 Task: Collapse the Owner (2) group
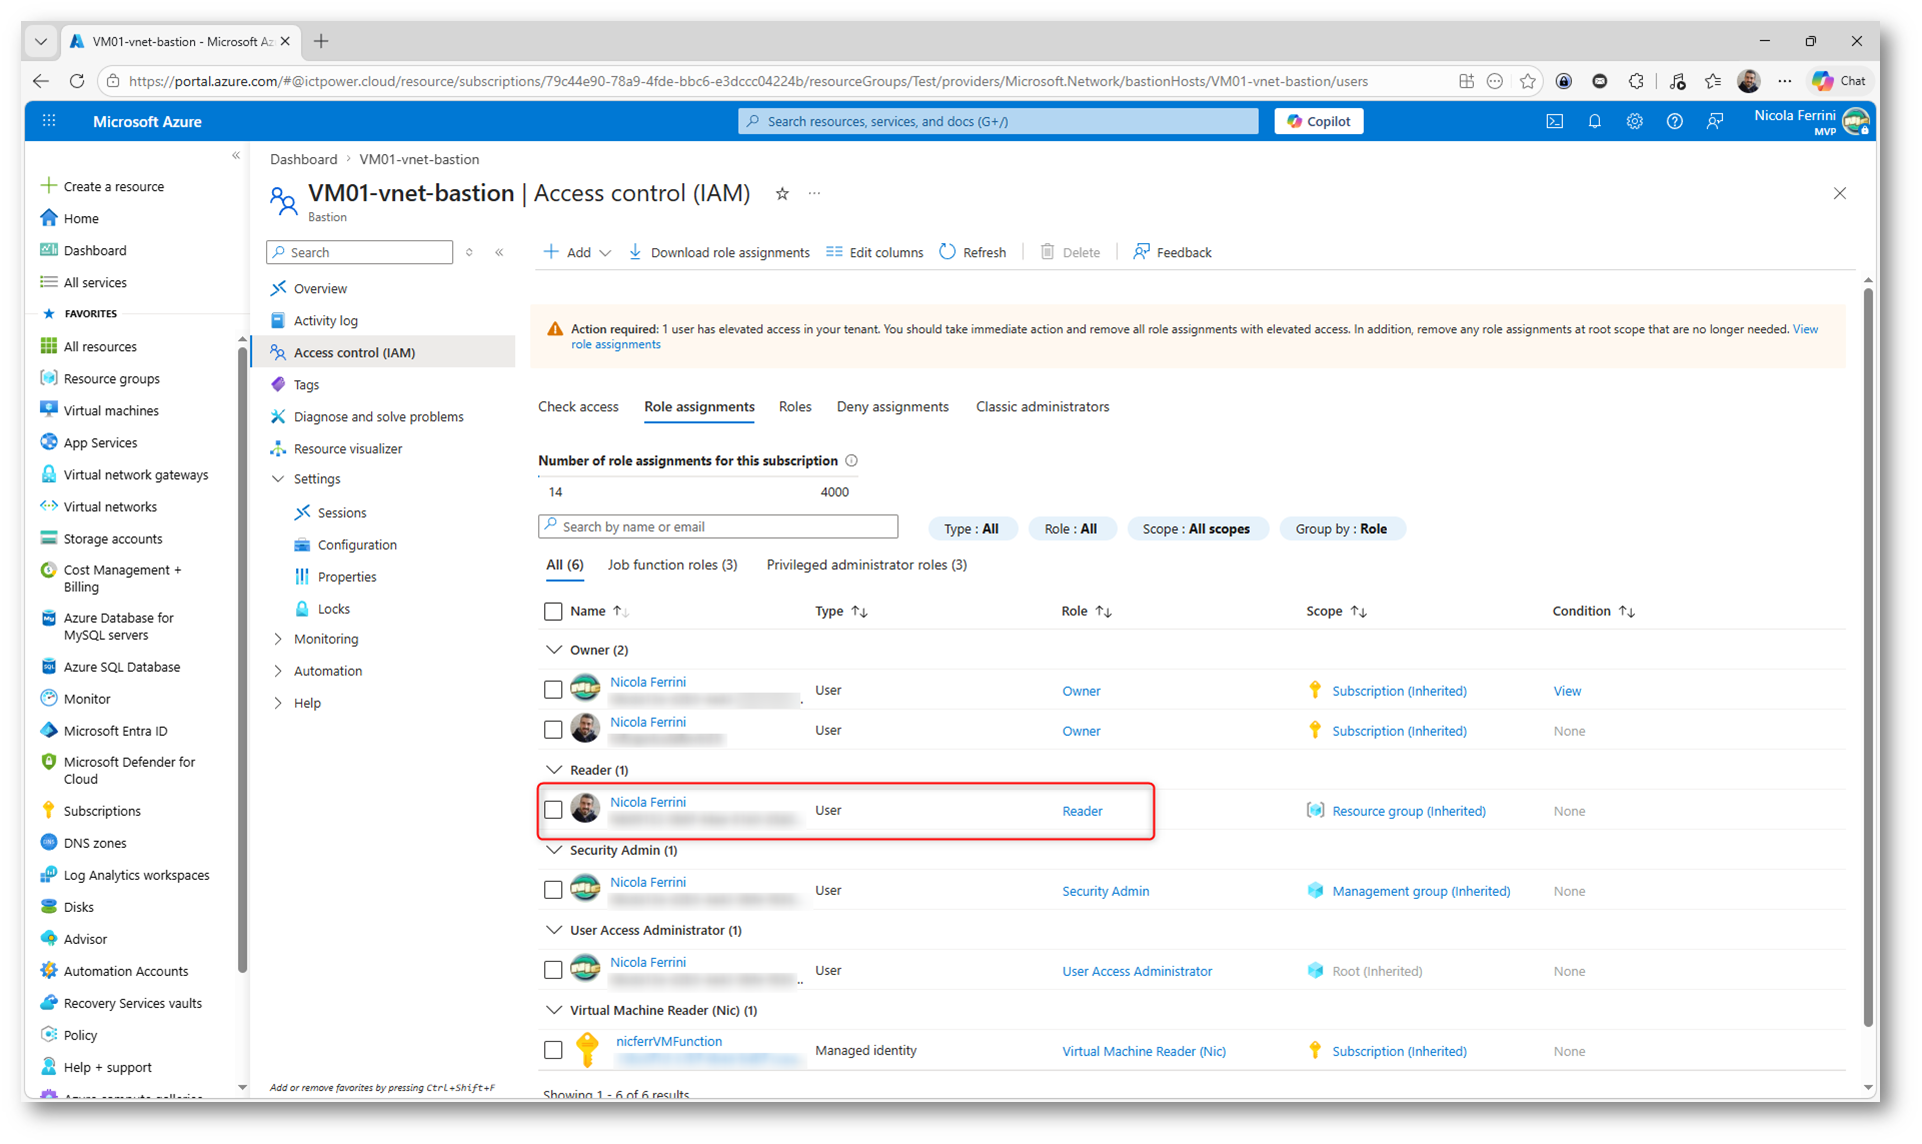tap(554, 650)
